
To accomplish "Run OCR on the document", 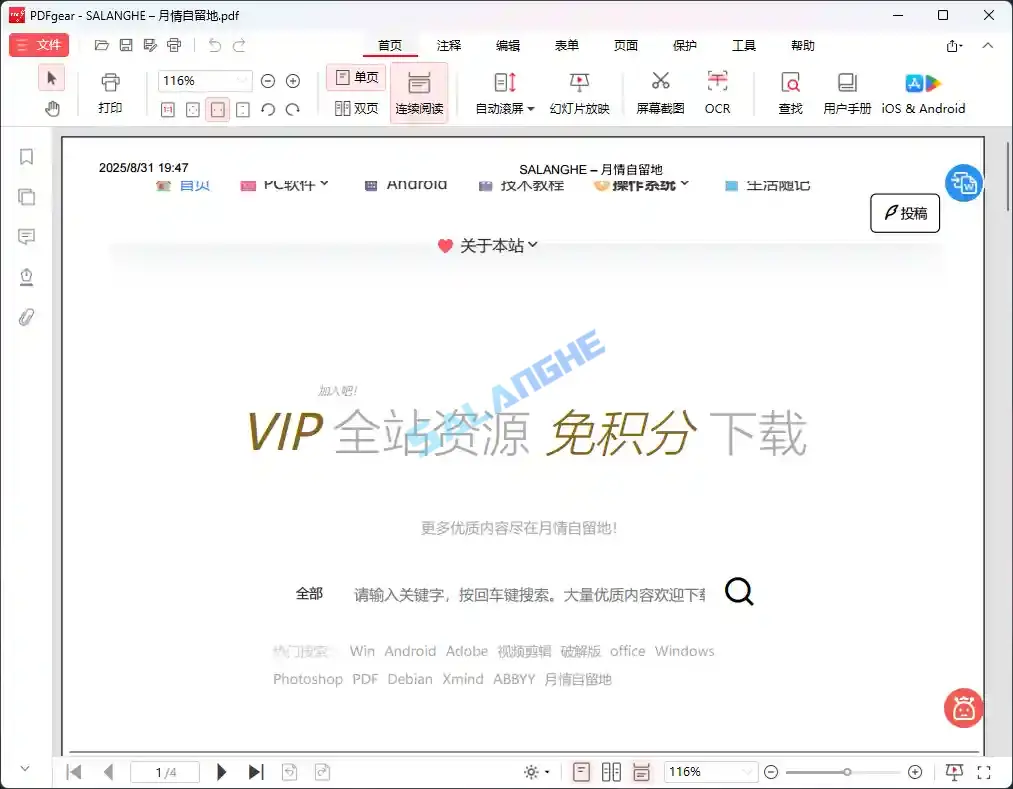I will pyautogui.click(x=717, y=92).
